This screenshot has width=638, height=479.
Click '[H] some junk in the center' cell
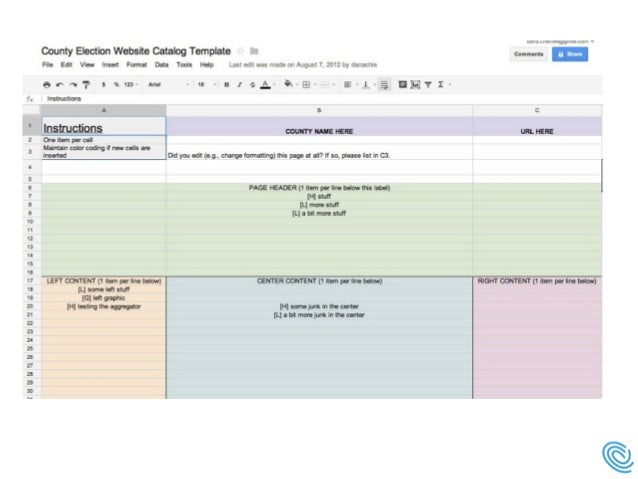point(319,306)
